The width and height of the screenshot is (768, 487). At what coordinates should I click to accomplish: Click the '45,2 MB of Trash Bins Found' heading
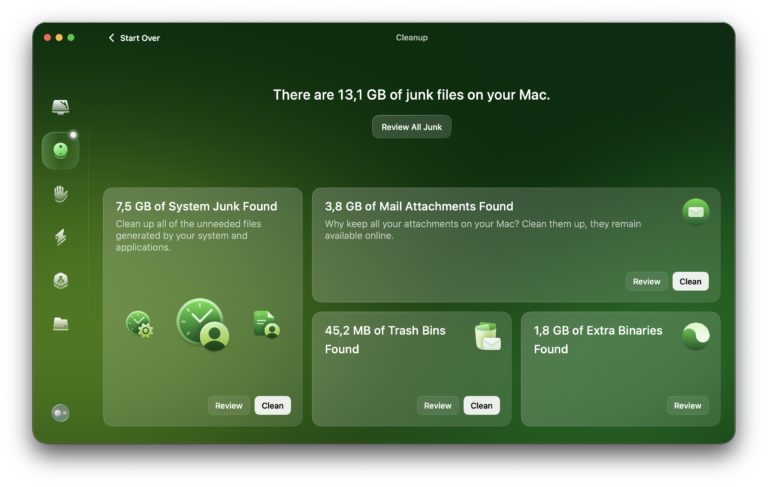click(385, 340)
